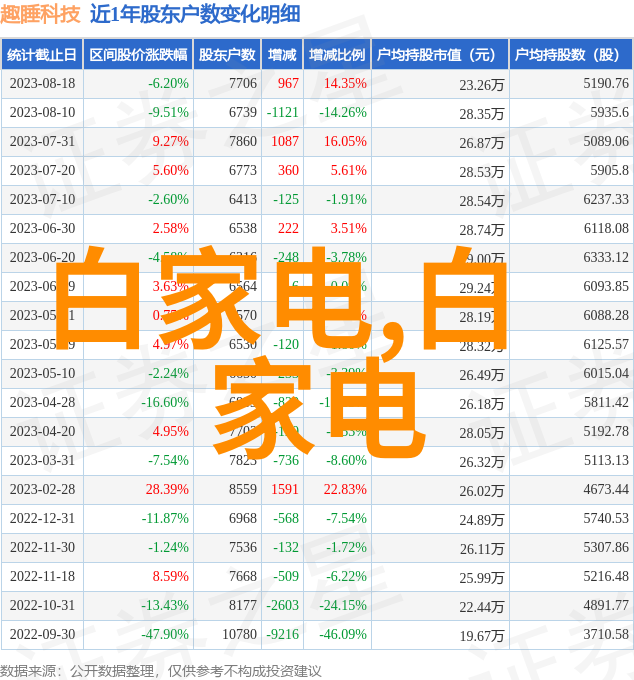Screen dimensions: 634x680
Task: Click the shares value 5190.76
Action: coord(606,83)
